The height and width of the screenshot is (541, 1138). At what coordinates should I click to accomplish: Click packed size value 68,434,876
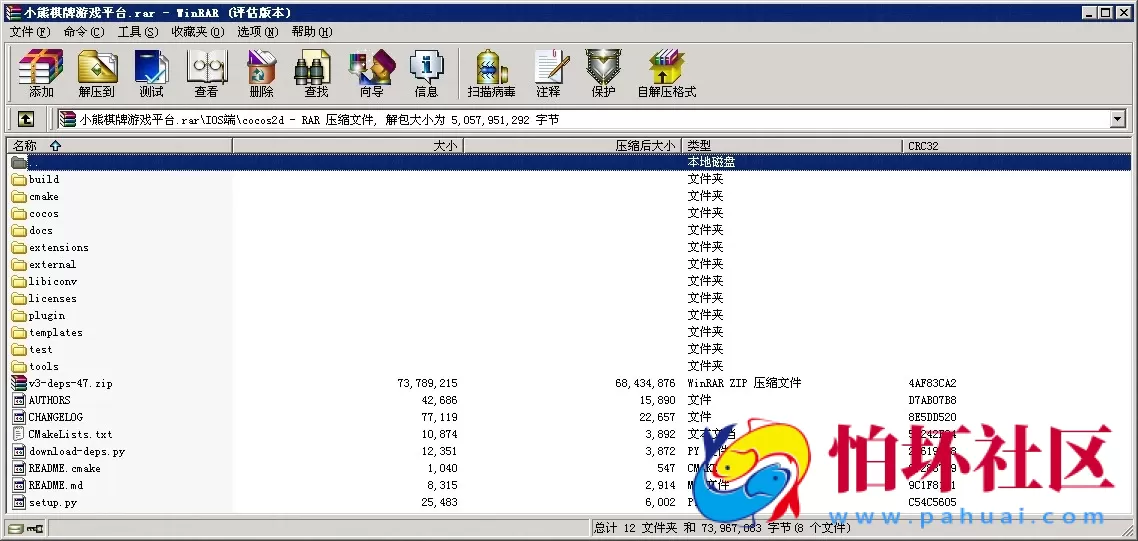(645, 383)
